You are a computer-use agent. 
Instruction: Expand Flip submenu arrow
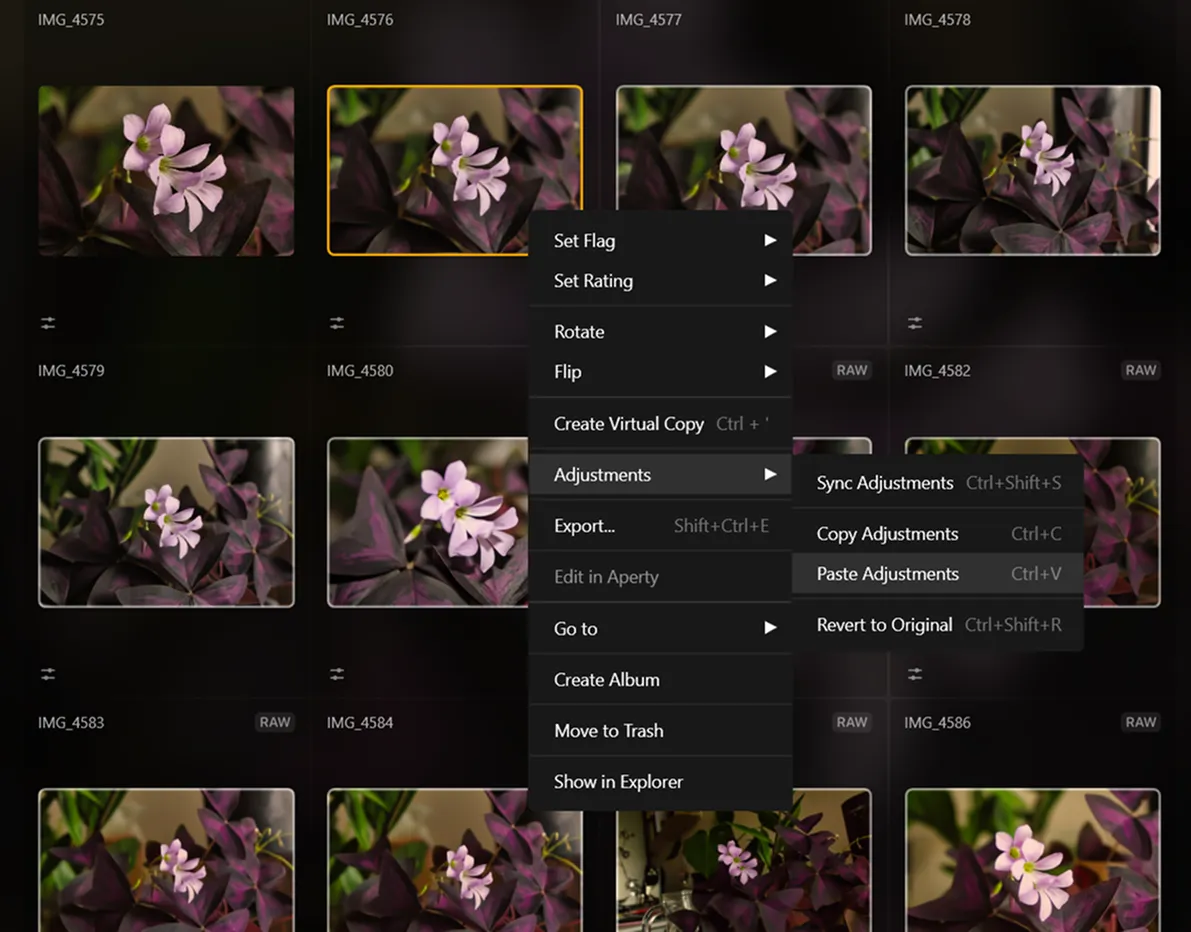tap(769, 371)
